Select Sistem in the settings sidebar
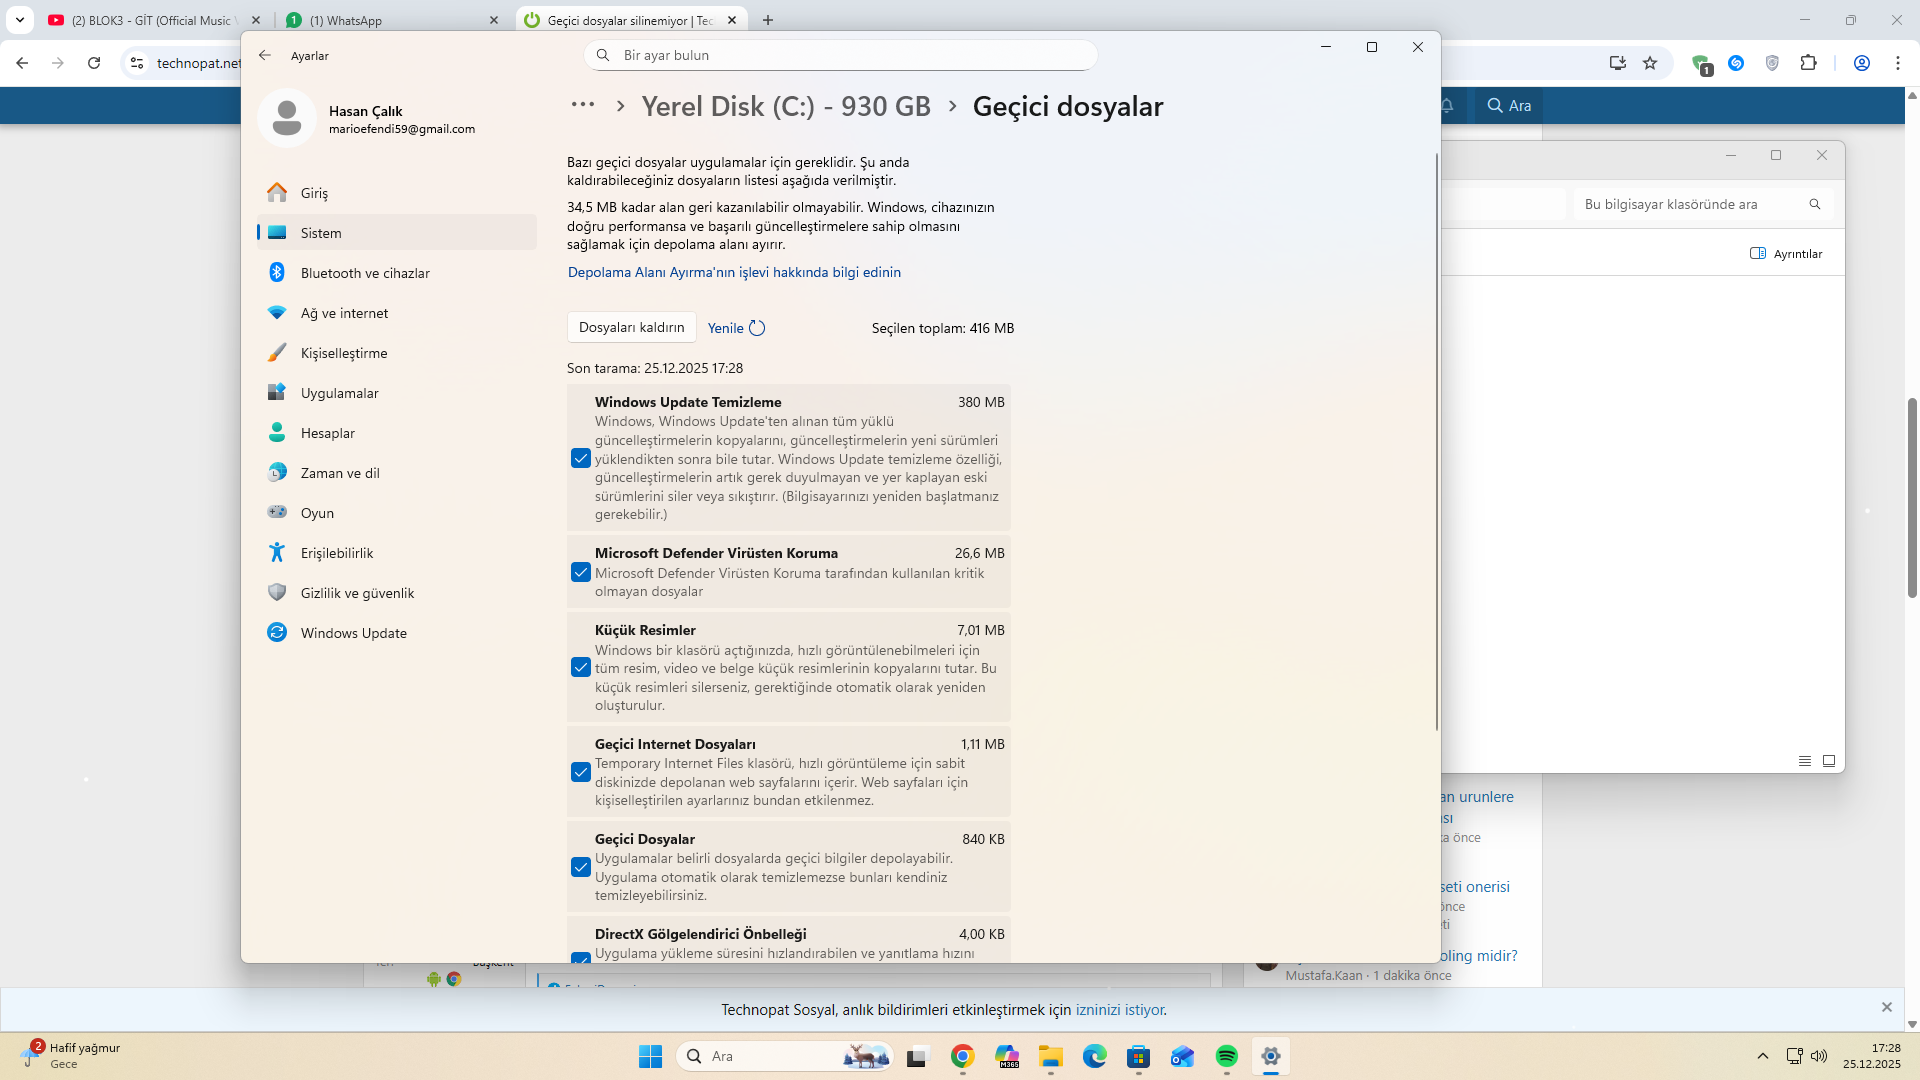 (321, 233)
